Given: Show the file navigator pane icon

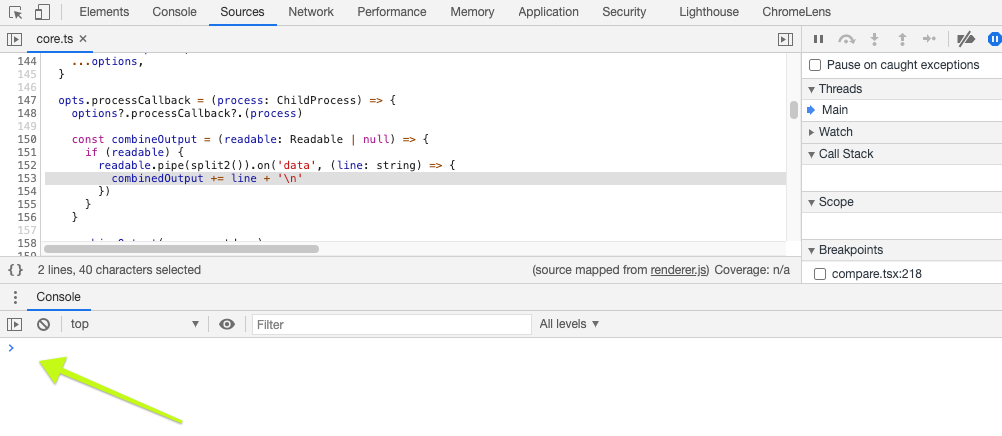Looking at the screenshot, I should pyautogui.click(x=14, y=39).
